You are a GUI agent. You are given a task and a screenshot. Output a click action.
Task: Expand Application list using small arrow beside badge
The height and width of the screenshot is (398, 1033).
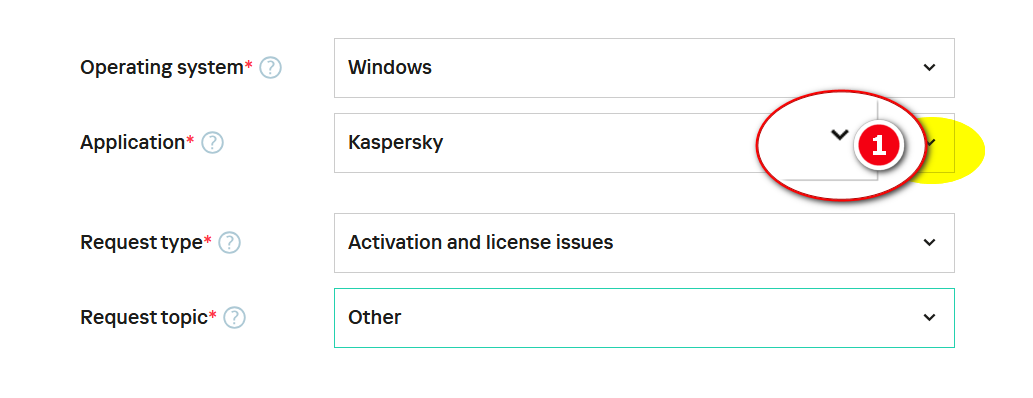click(x=930, y=142)
